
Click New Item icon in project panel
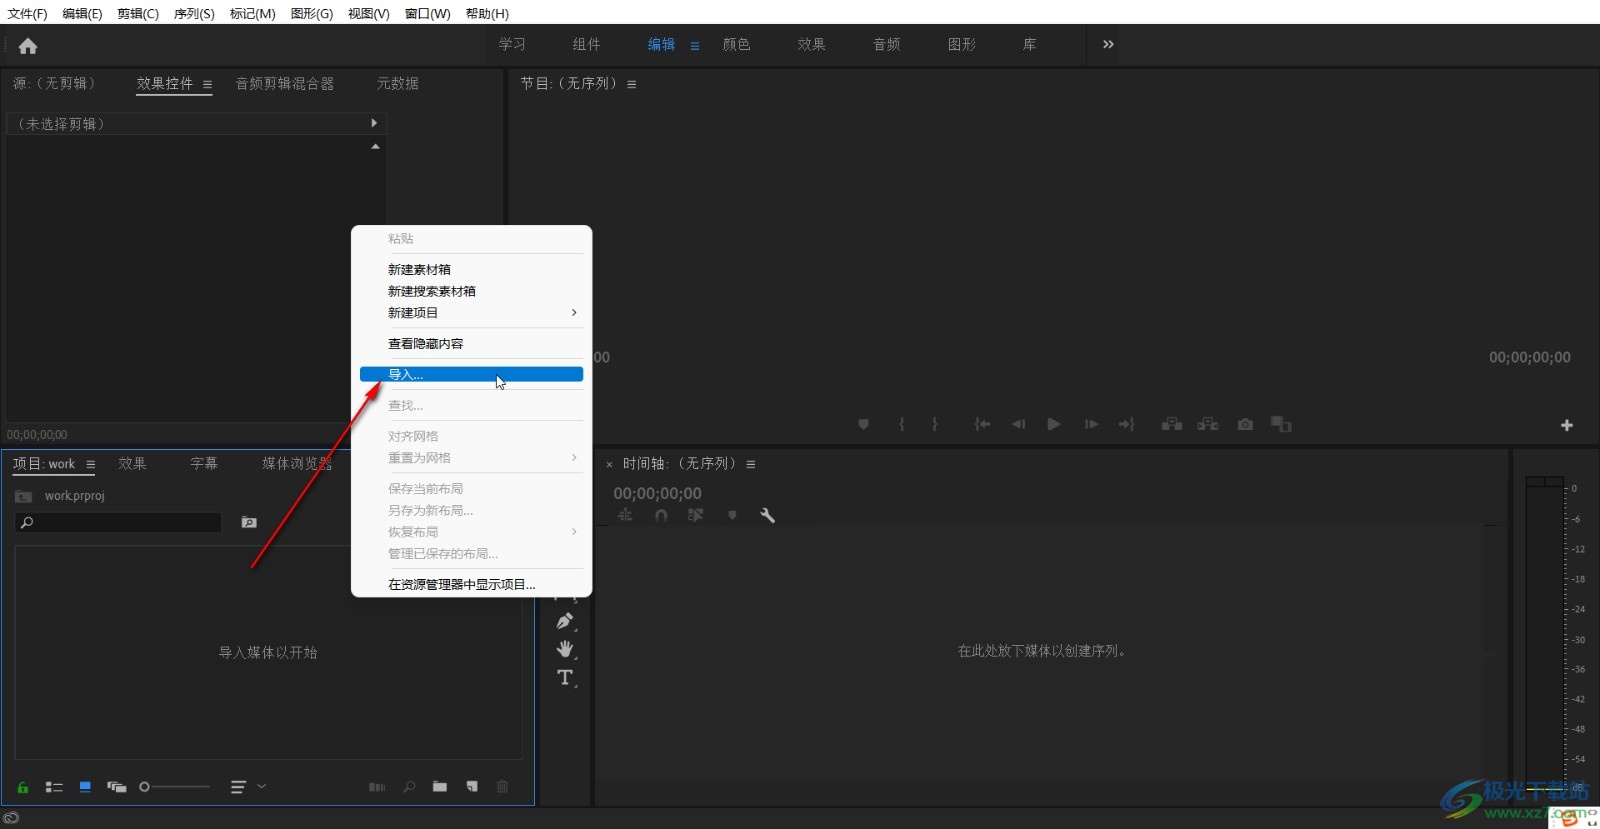pyautogui.click(x=472, y=787)
